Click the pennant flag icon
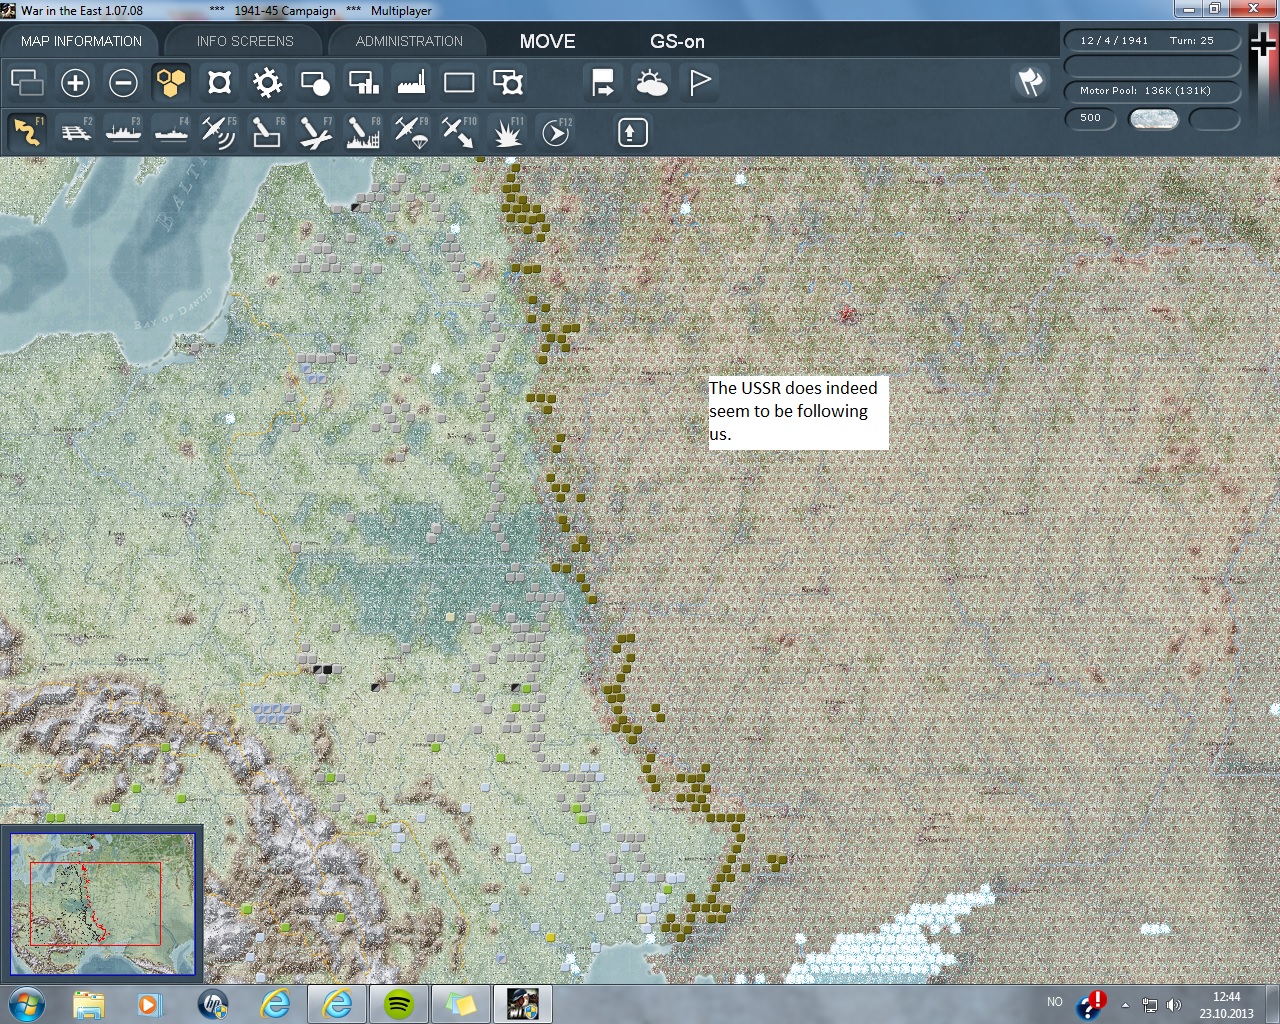The height and width of the screenshot is (1024, 1280). click(x=699, y=82)
